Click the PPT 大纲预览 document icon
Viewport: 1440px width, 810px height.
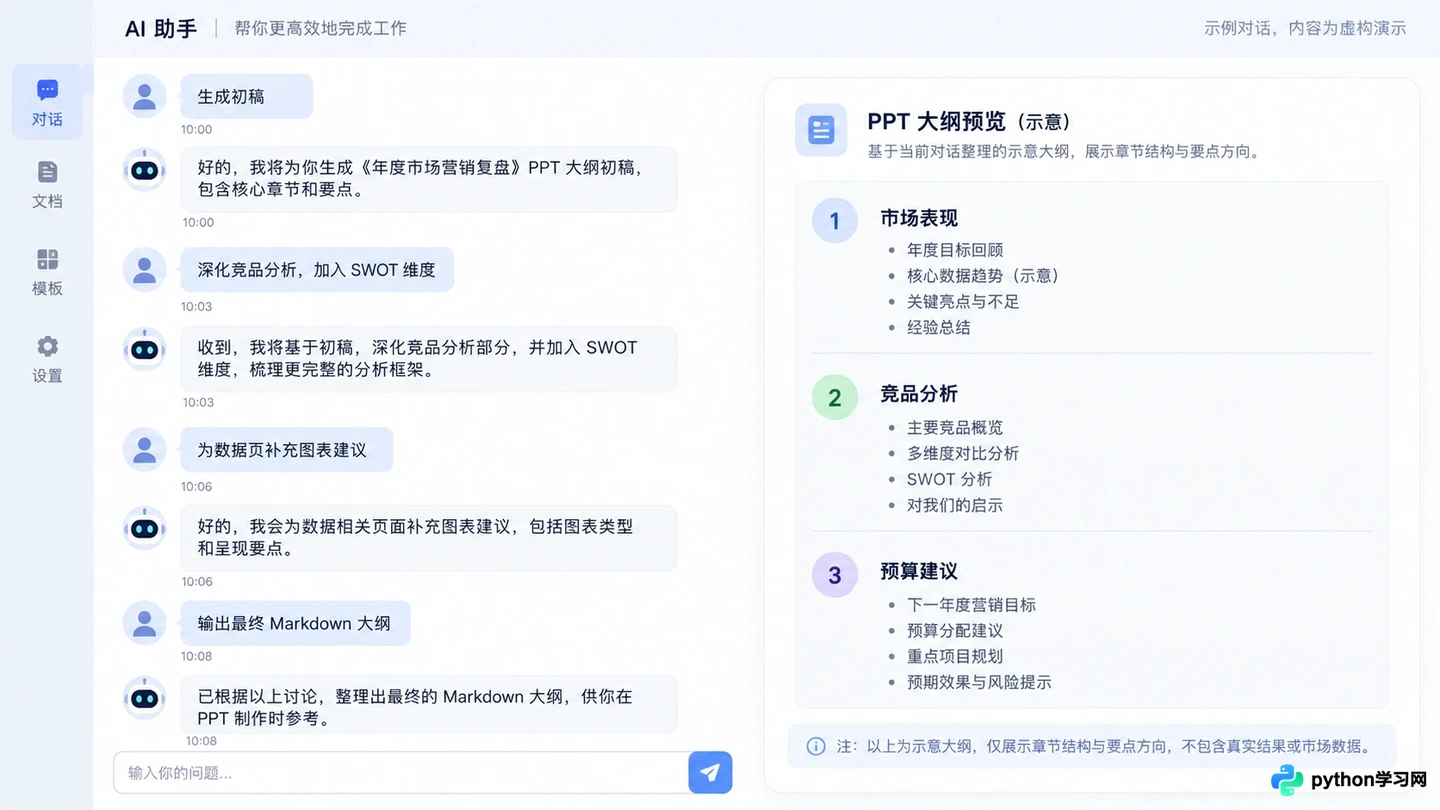click(821, 130)
